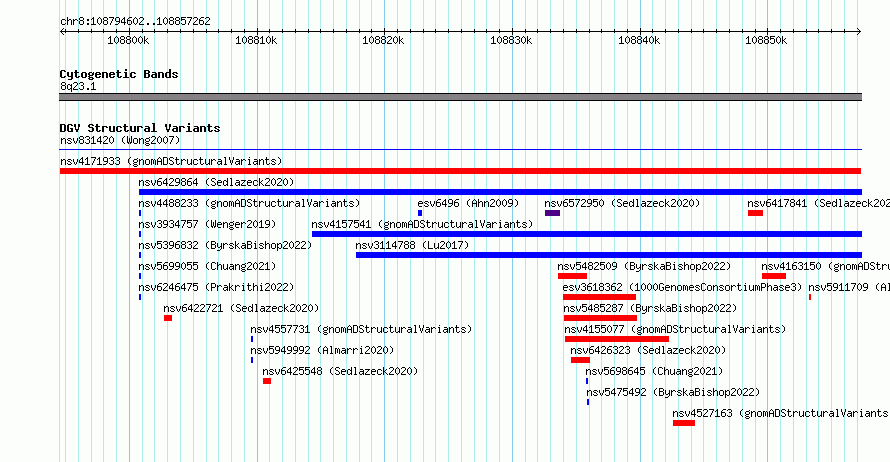Open the nsv5911709 label
Image resolution: width=890 pixels, height=462 pixels.
(x=849, y=287)
